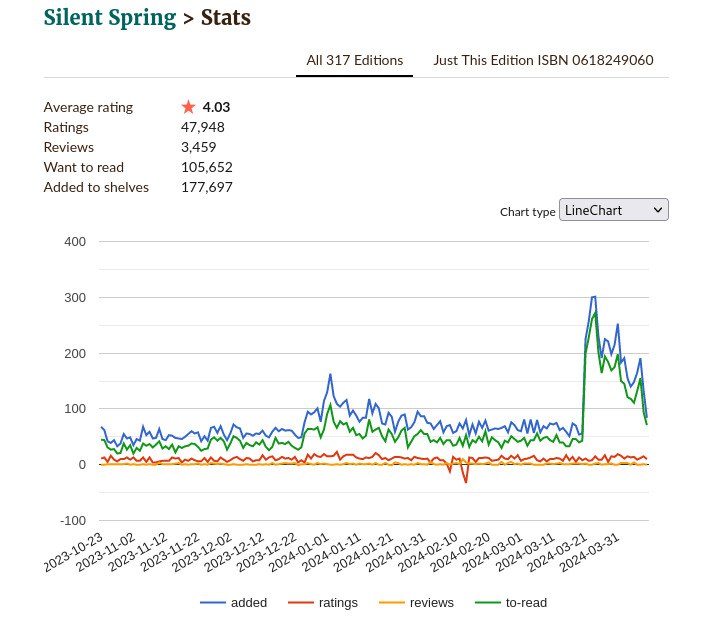The image size is (706, 627).
Task: Click the red star average rating icon
Action: (188, 107)
